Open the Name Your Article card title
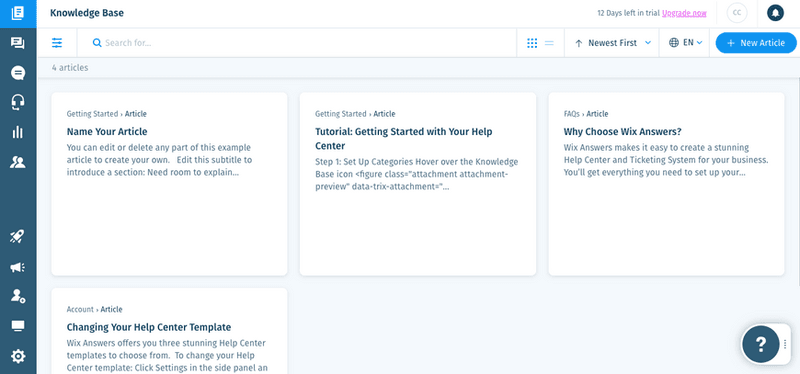The image size is (800, 374). (x=107, y=132)
